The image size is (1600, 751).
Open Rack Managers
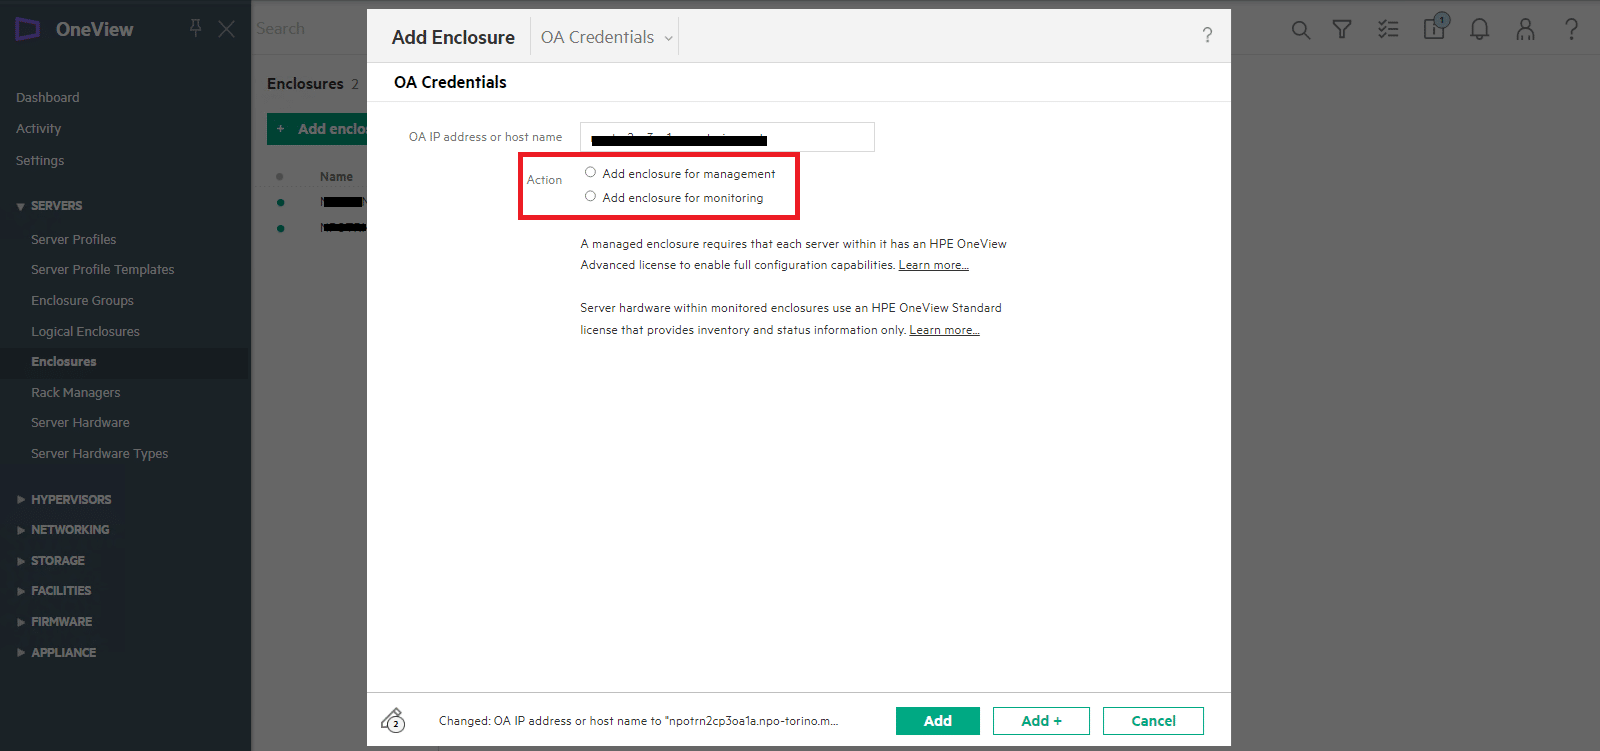coord(76,392)
